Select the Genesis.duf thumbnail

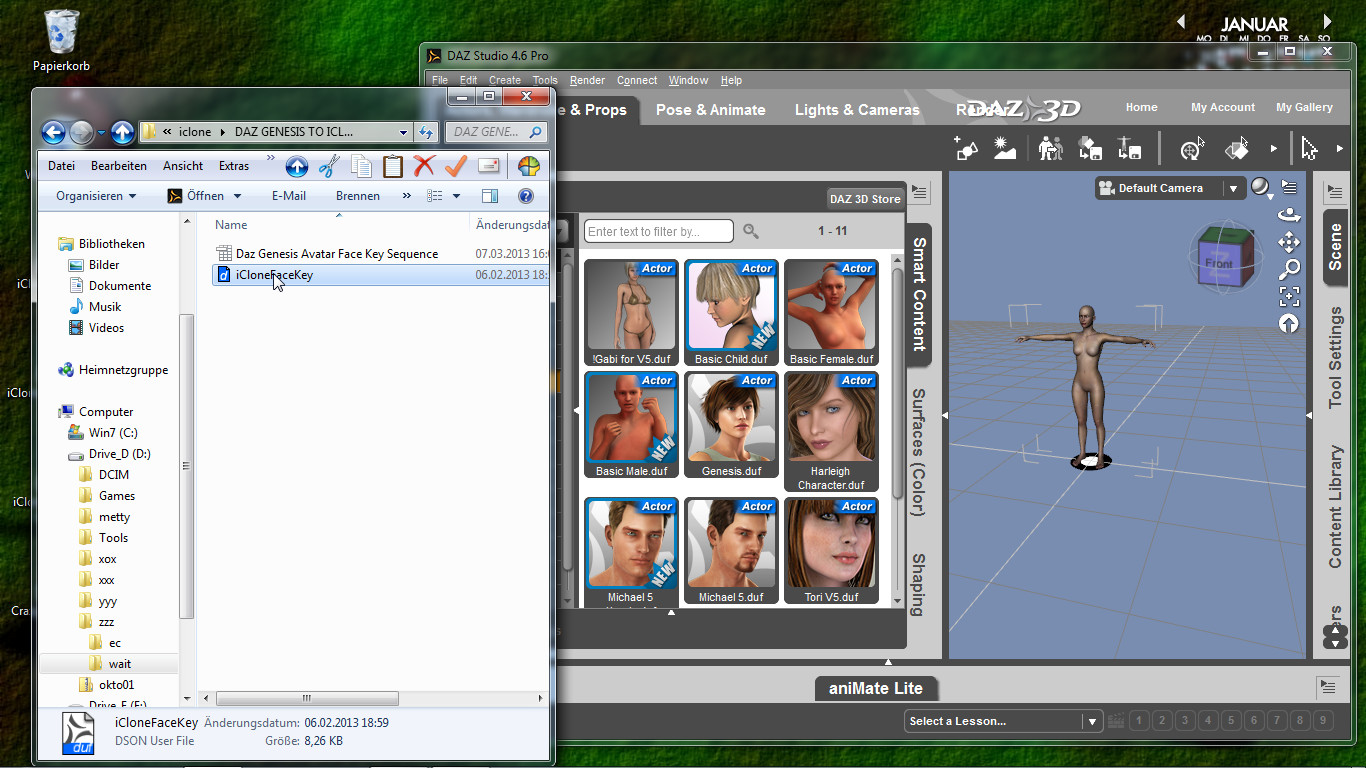(731, 425)
